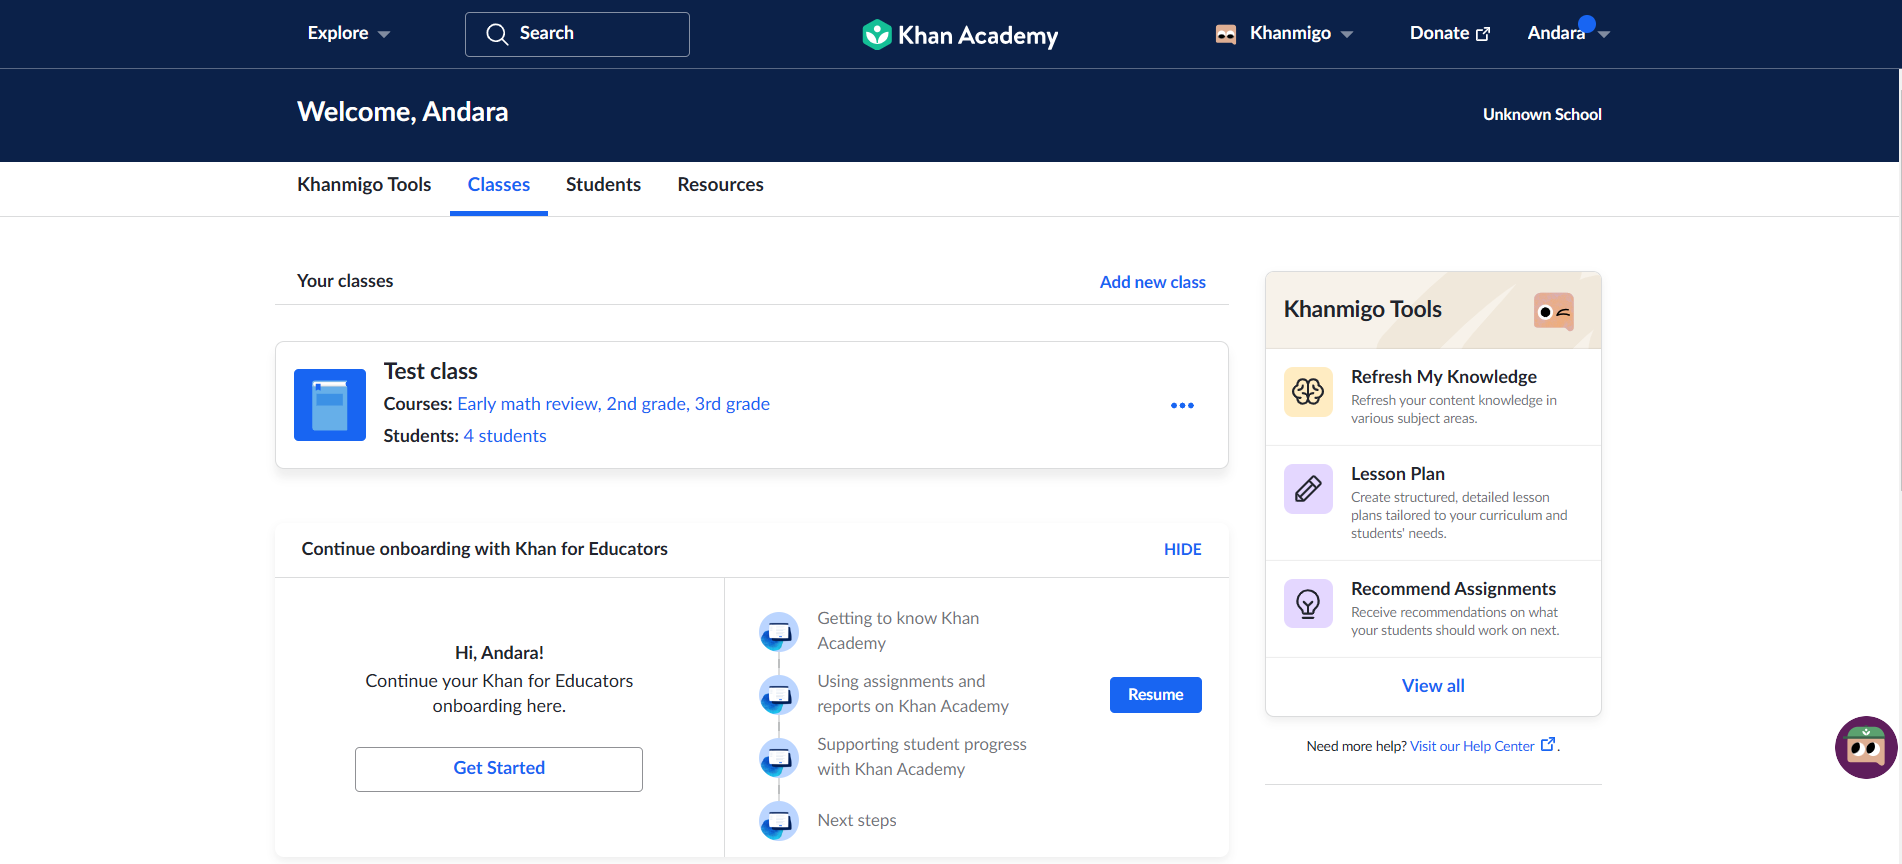Click the Refresh My Knowledge title

1444,377
